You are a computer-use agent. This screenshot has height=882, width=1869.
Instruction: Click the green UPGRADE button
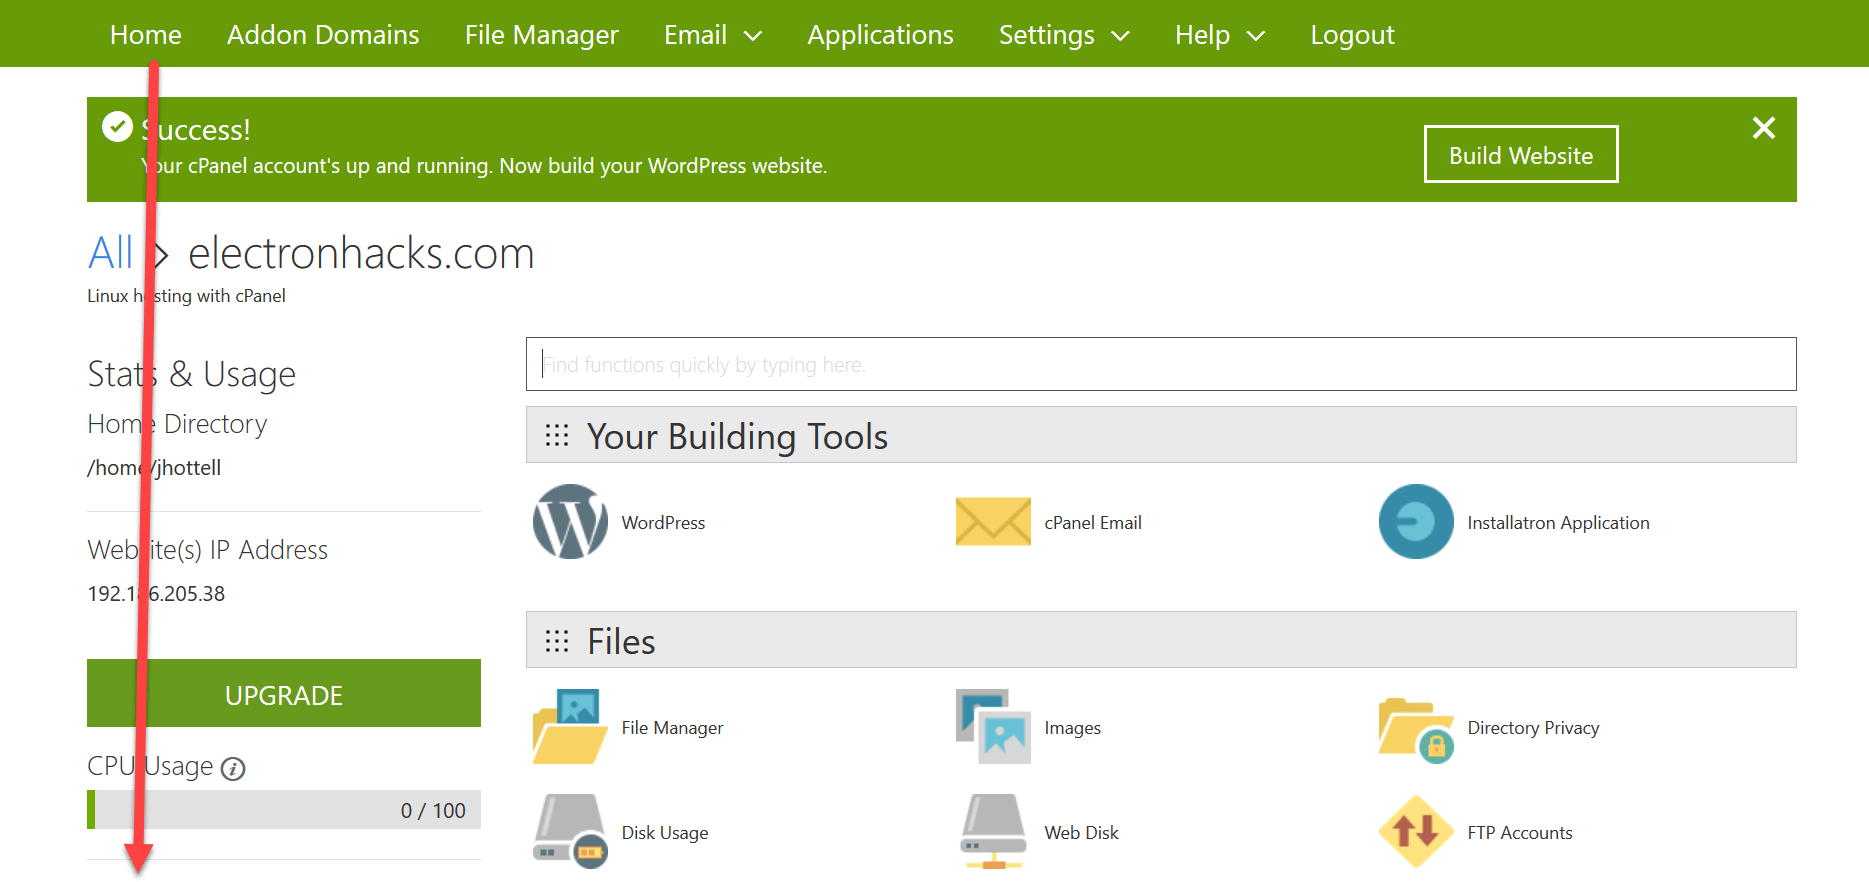click(284, 693)
